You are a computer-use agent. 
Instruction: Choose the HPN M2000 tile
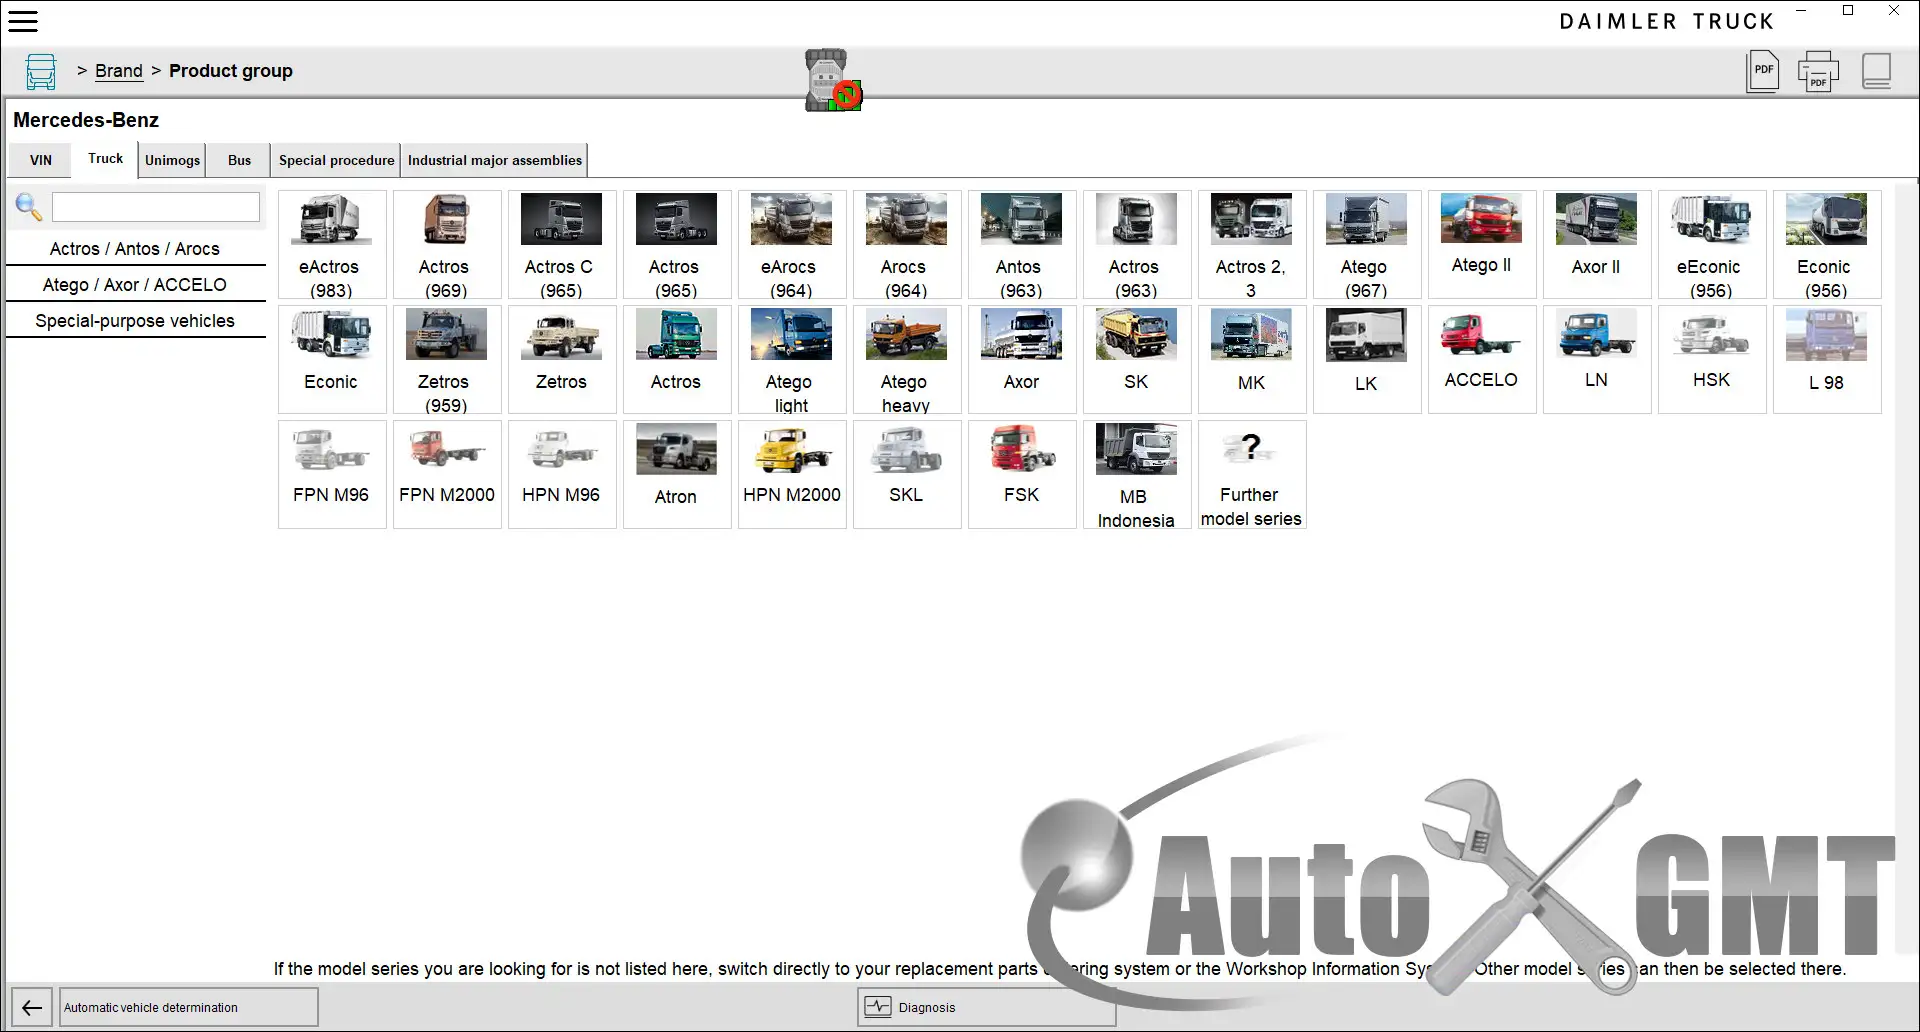[x=792, y=475]
